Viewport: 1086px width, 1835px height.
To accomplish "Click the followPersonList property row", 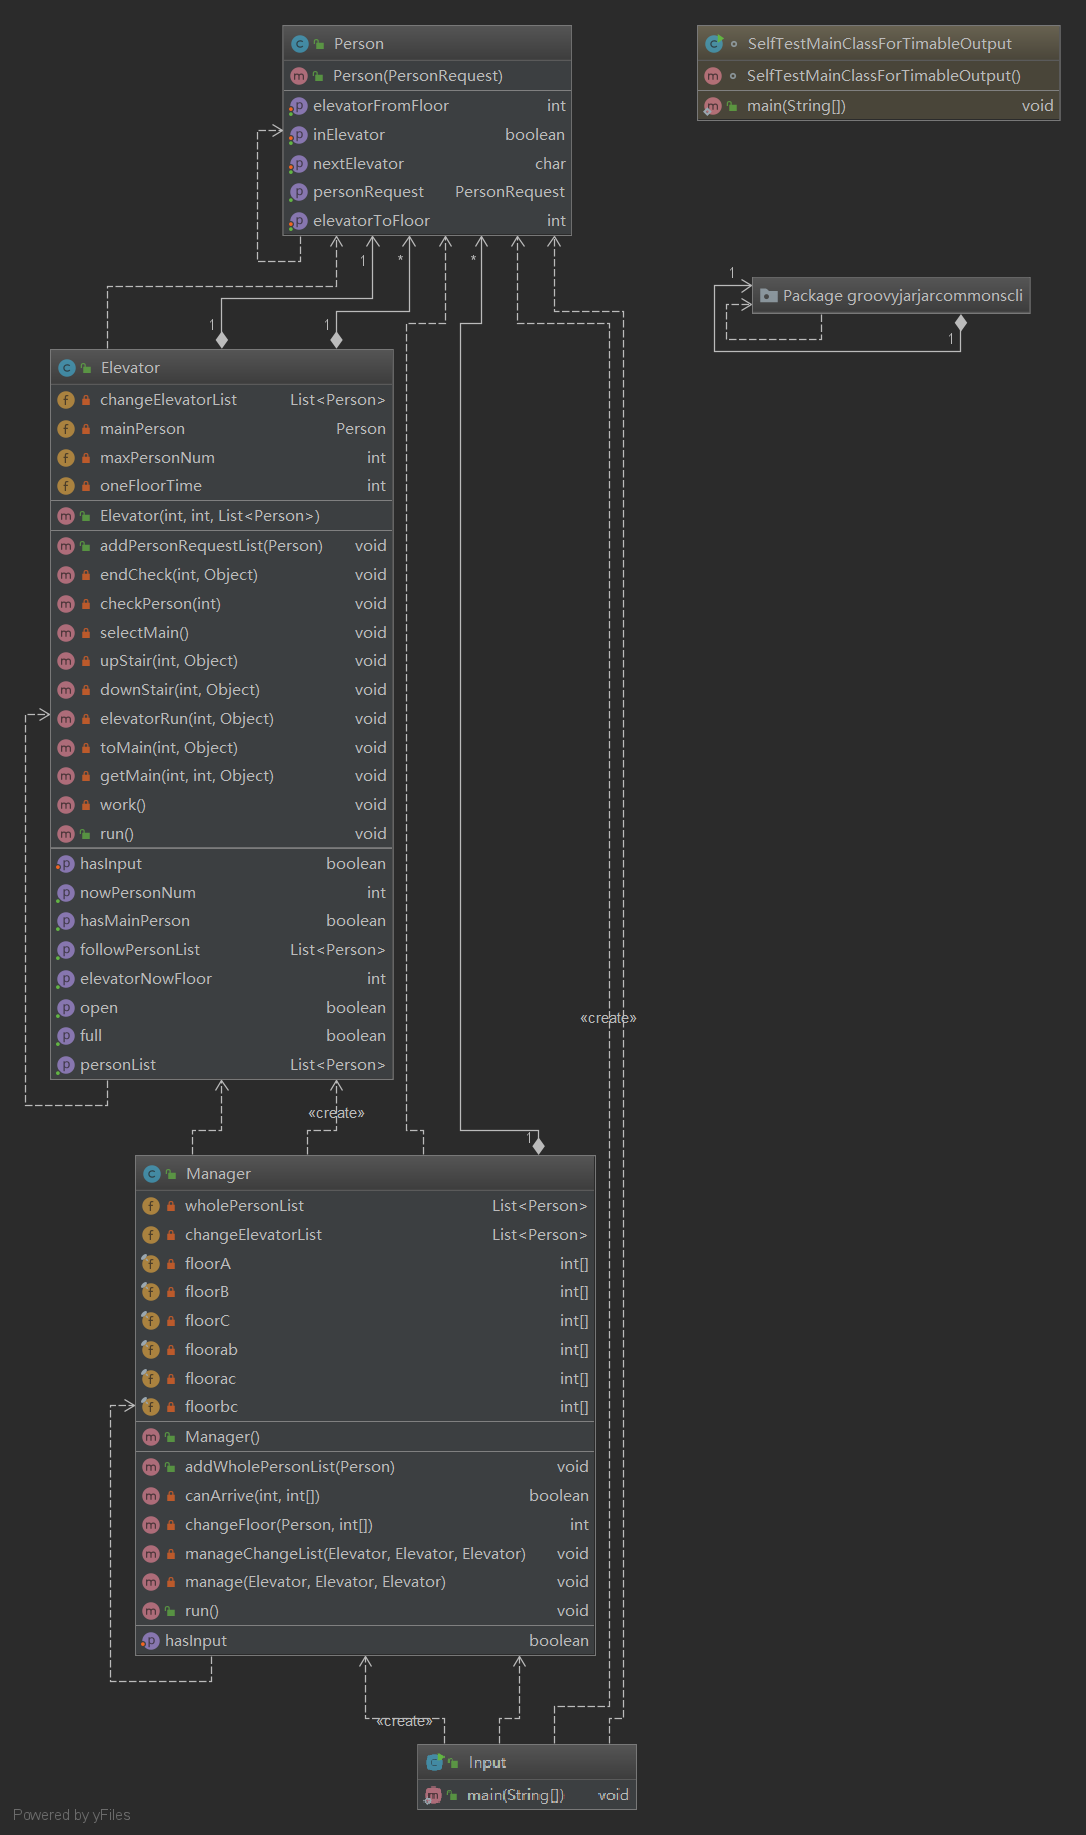I will click(140, 950).
